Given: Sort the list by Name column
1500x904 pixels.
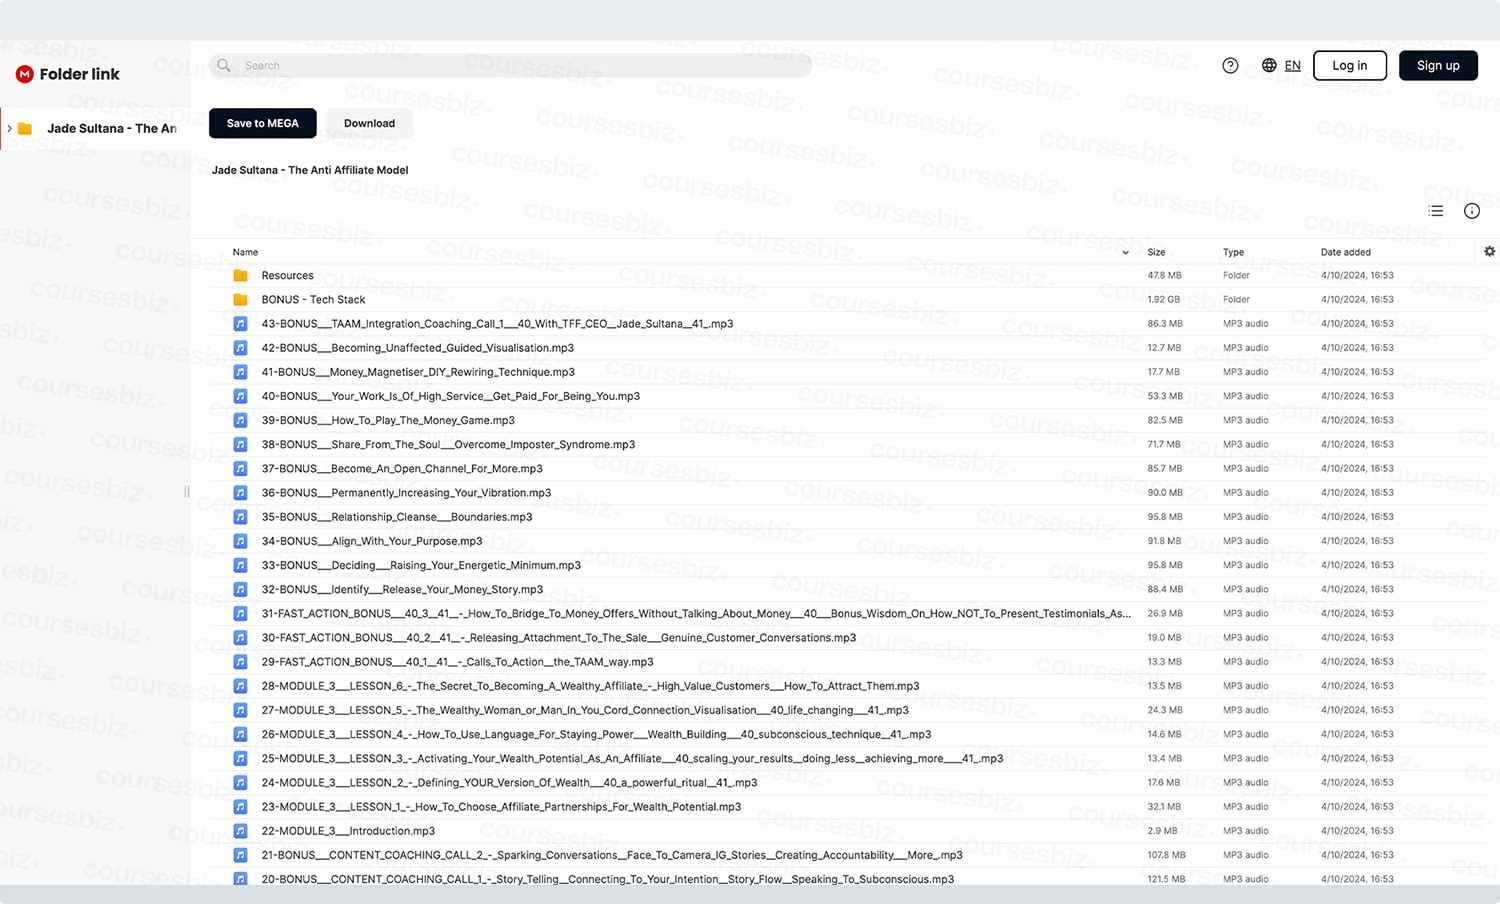Looking at the screenshot, I should click(x=245, y=252).
